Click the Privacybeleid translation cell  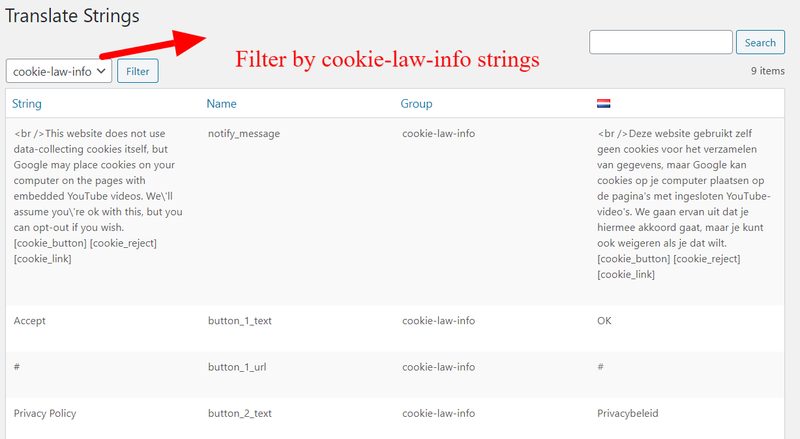628,413
